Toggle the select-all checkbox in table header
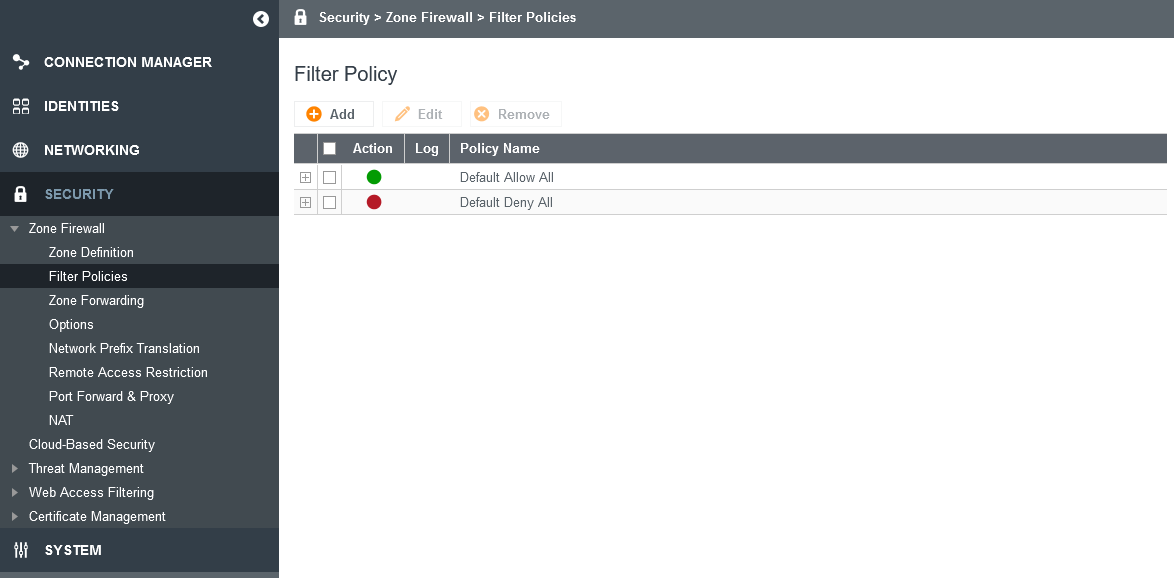Screen dimensions: 1174x578 [x=329, y=148]
